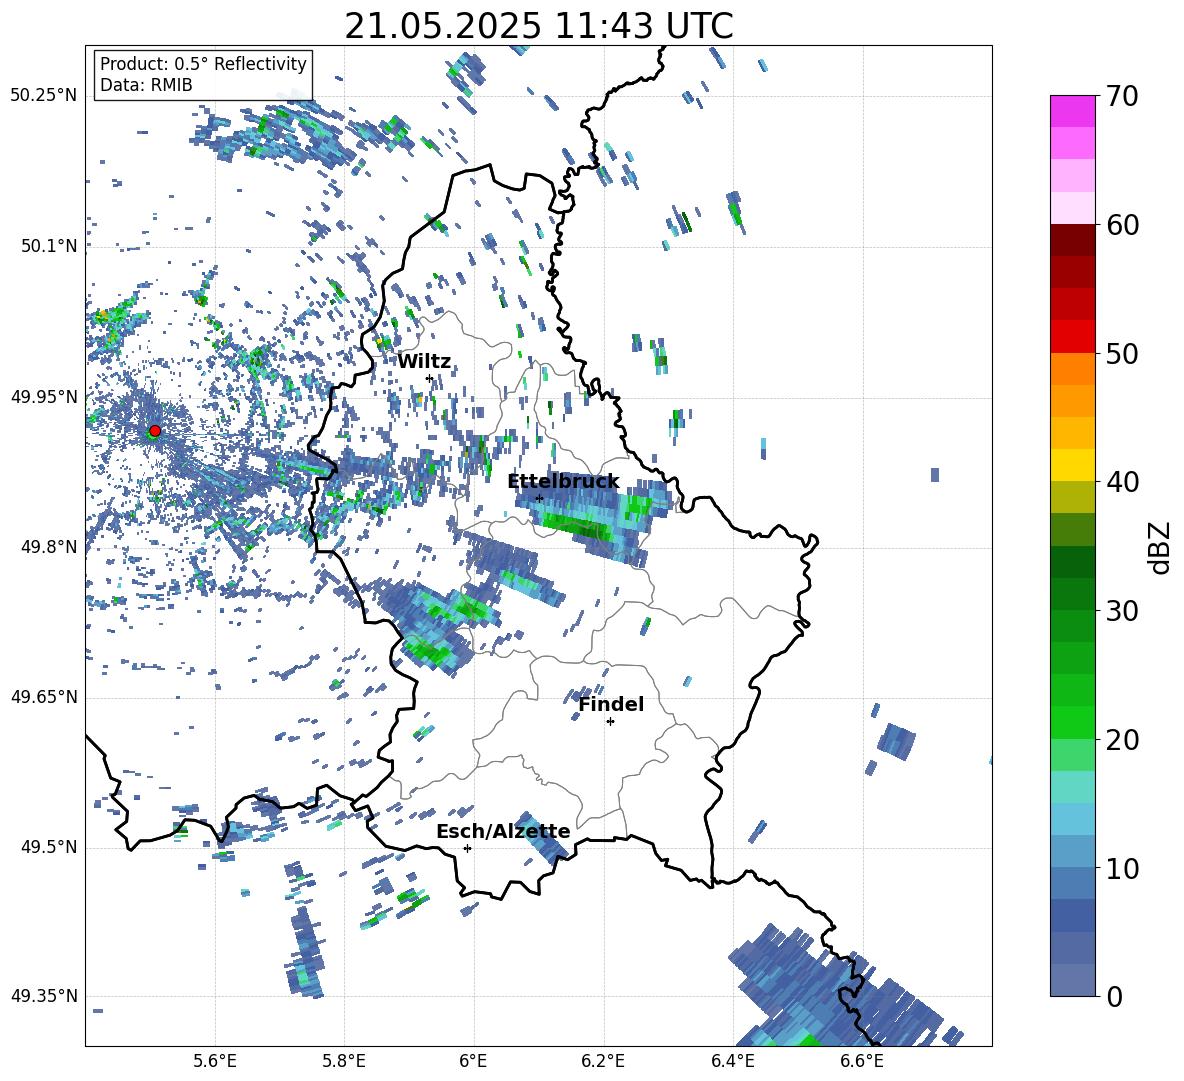This screenshot has width=1184, height=1081.
Task: Click the 49.5°N latitude label
Action: pos(48,847)
